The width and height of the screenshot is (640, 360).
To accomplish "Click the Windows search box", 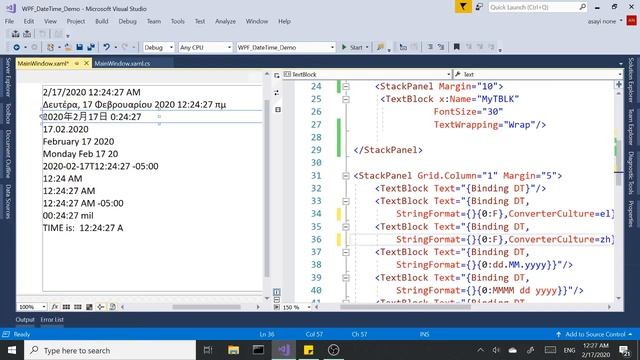I will 110,350.
